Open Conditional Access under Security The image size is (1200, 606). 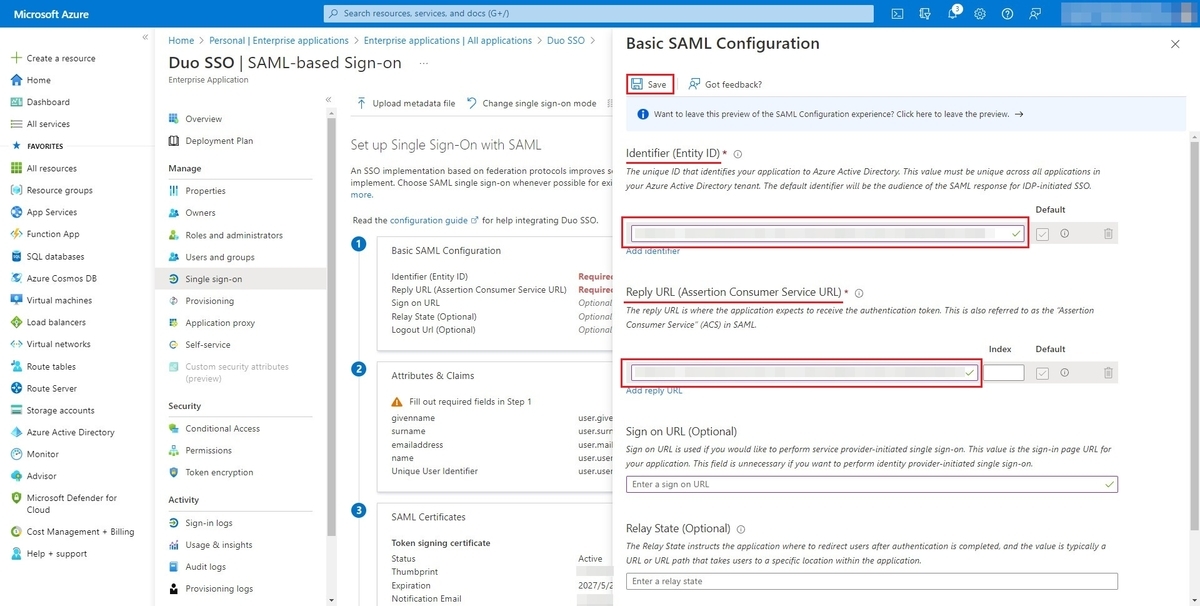coord(222,429)
